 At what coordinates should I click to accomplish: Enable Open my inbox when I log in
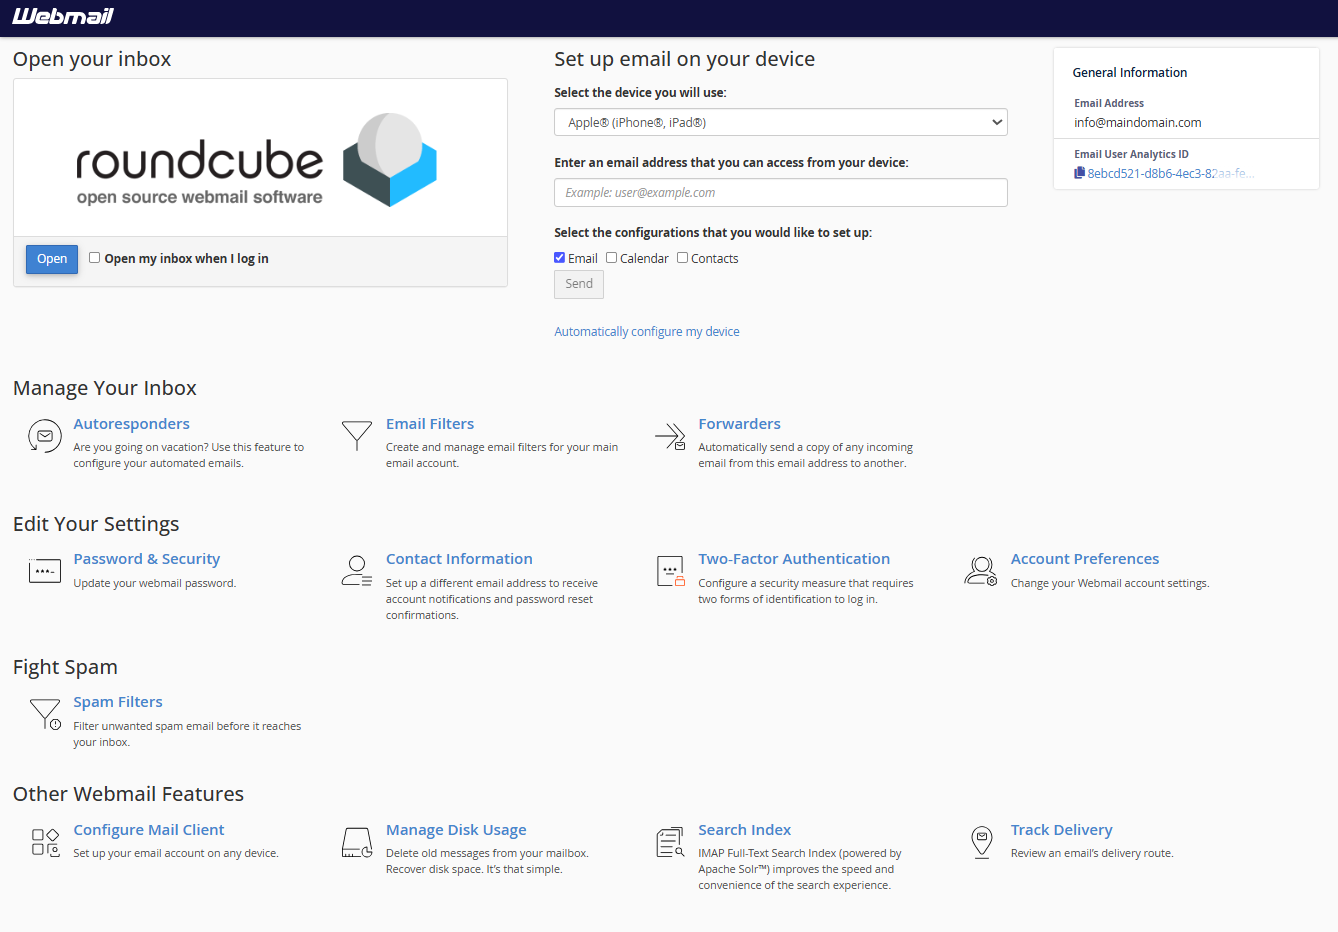click(x=95, y=258)
